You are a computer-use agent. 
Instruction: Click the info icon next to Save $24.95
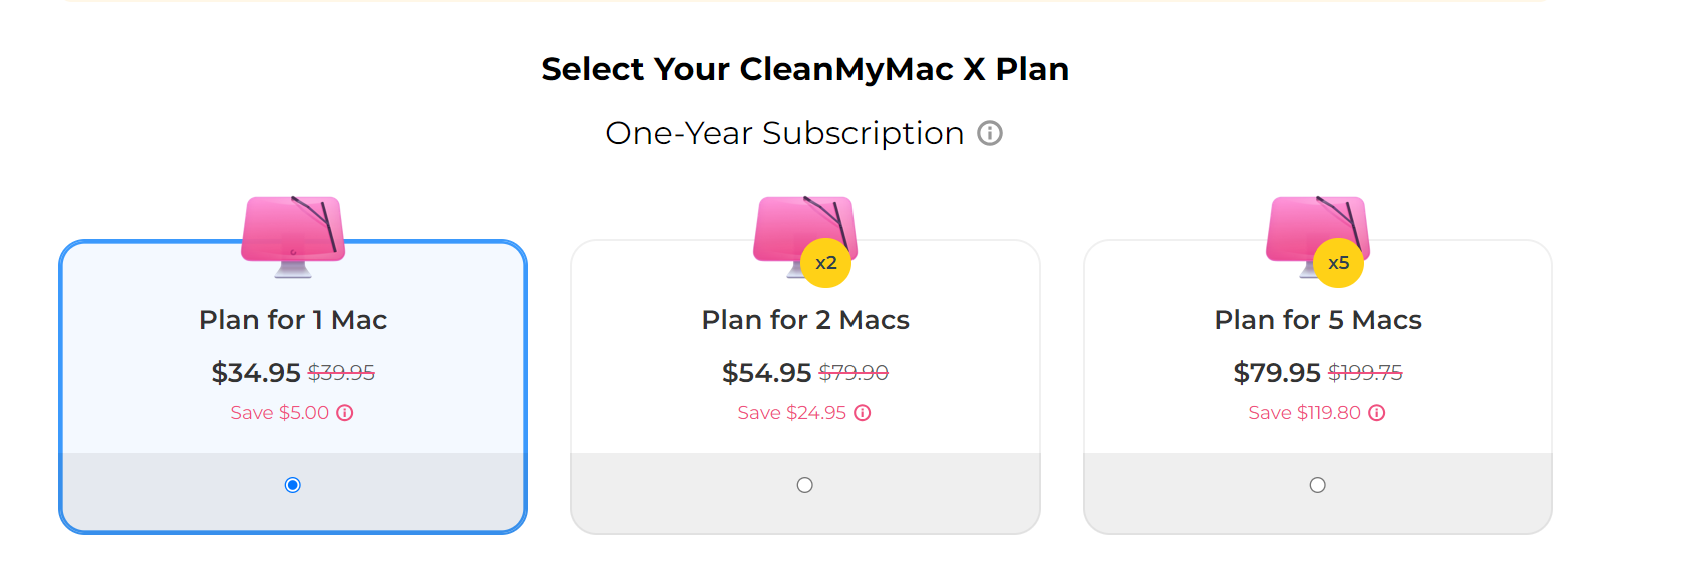[863, 413]
